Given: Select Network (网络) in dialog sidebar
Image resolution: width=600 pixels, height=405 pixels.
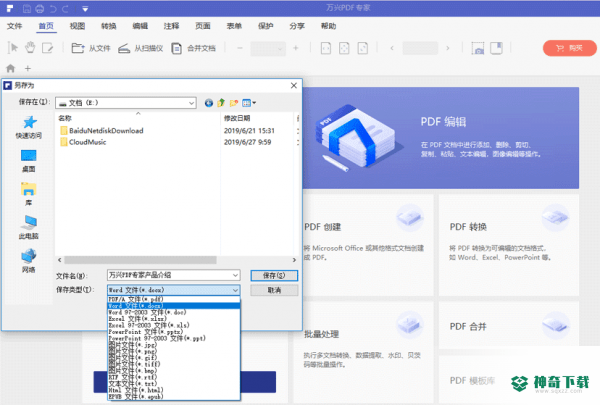Looking at the screenshot, I should 29,261.
